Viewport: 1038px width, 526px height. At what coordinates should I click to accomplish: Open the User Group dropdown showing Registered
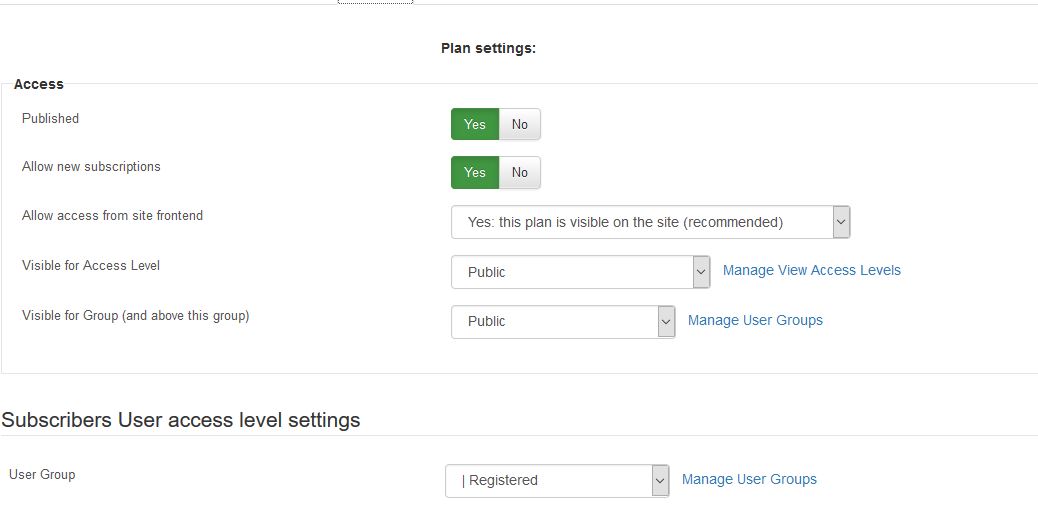tap(557, 480)
